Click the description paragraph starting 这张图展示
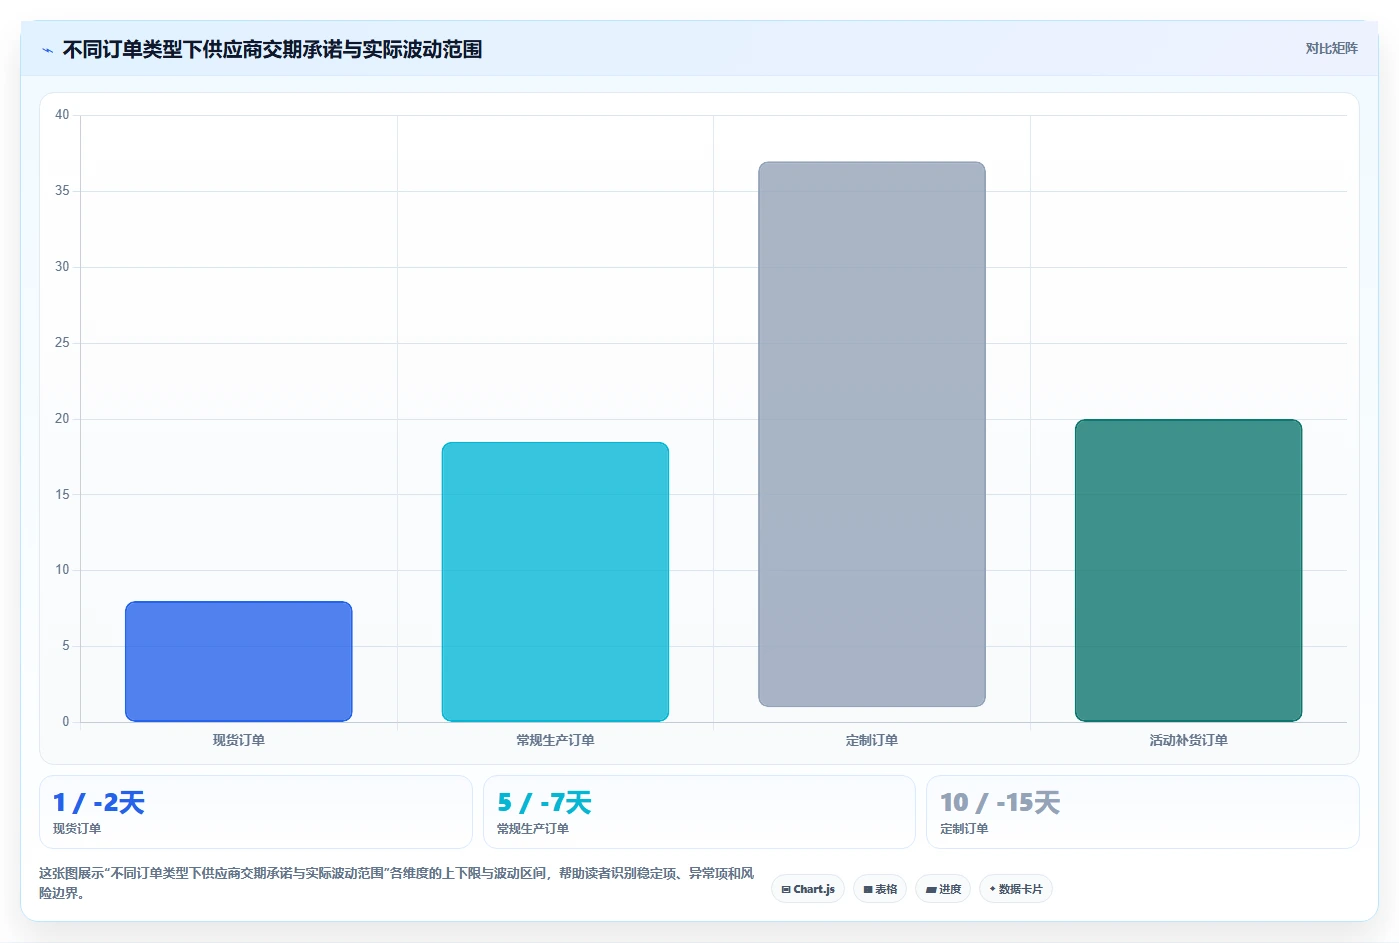Viewport: 1399px width, 943px height. (397, 883)
